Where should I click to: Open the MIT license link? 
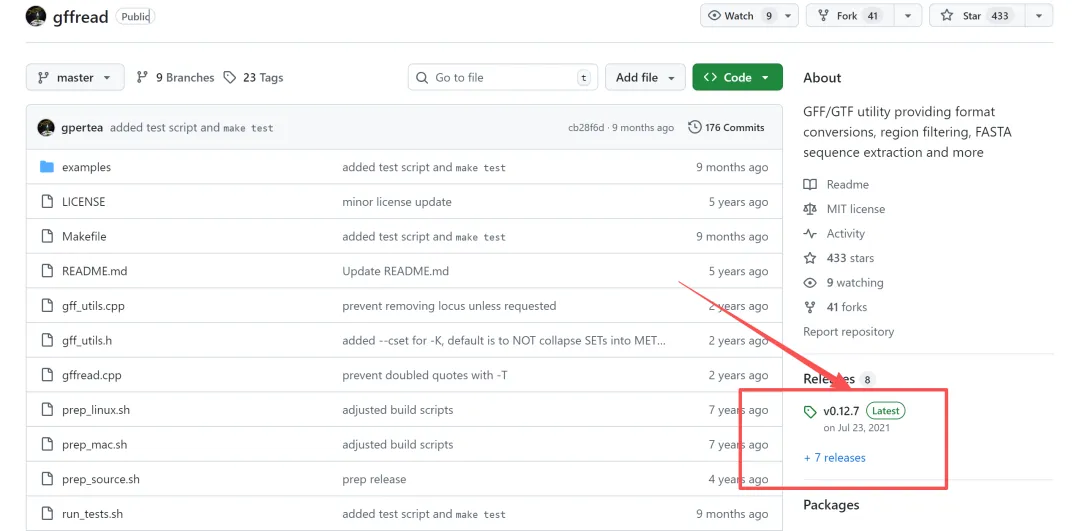pos(856,209)
